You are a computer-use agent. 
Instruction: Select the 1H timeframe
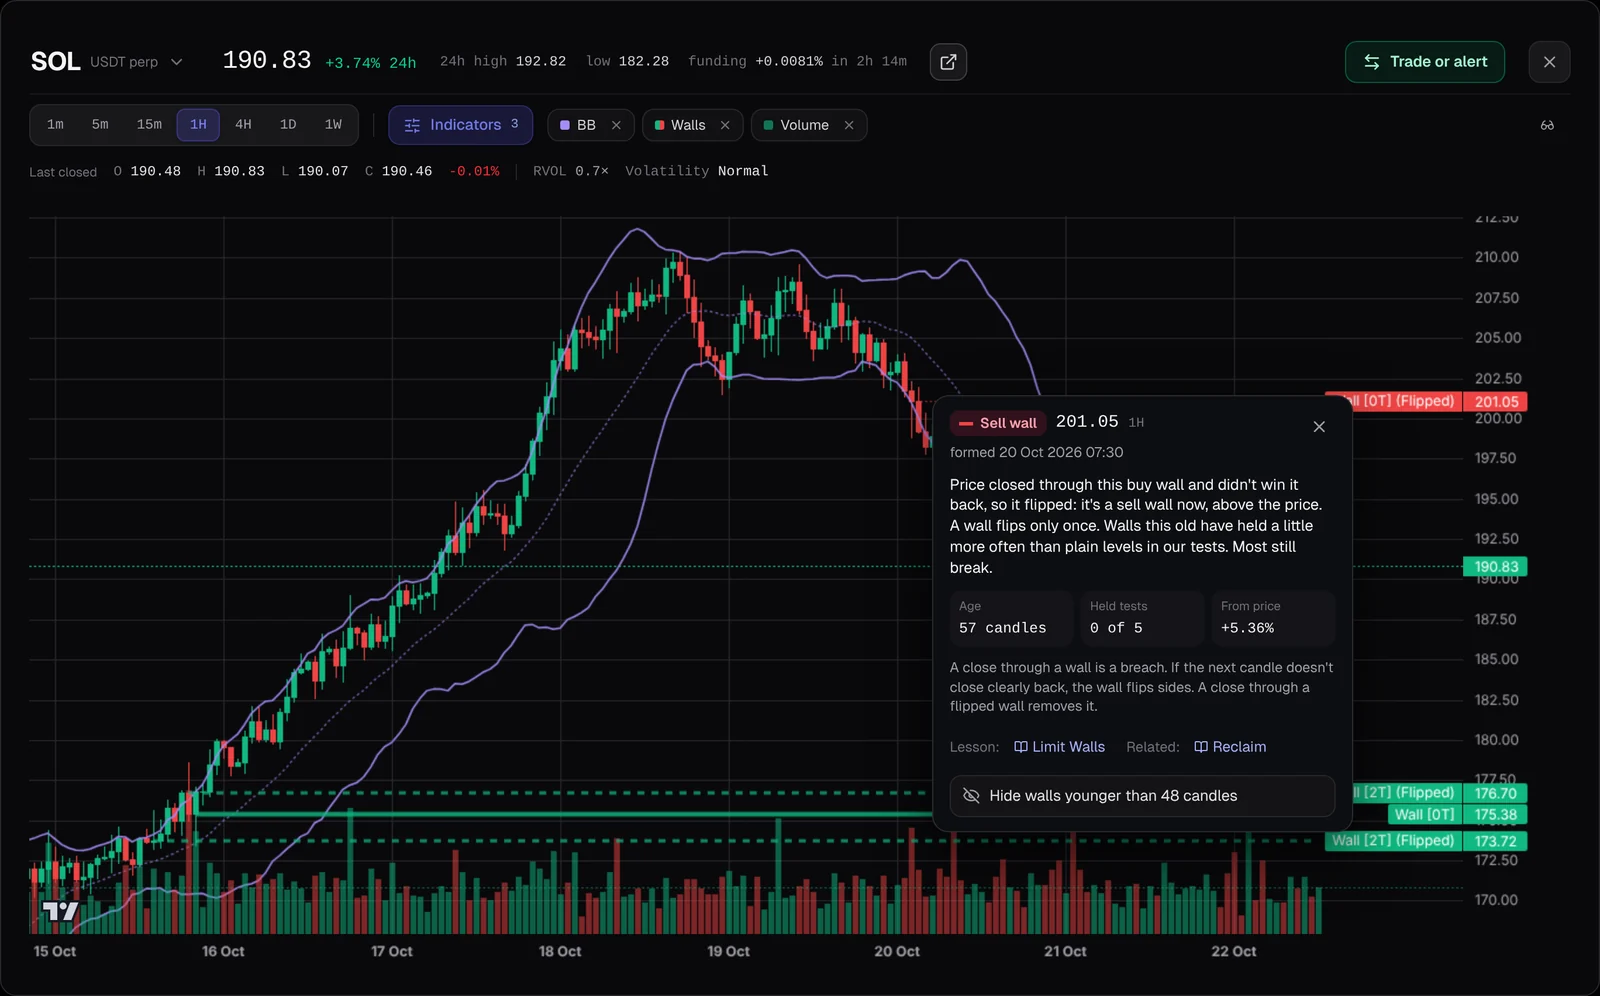point(198,125)
